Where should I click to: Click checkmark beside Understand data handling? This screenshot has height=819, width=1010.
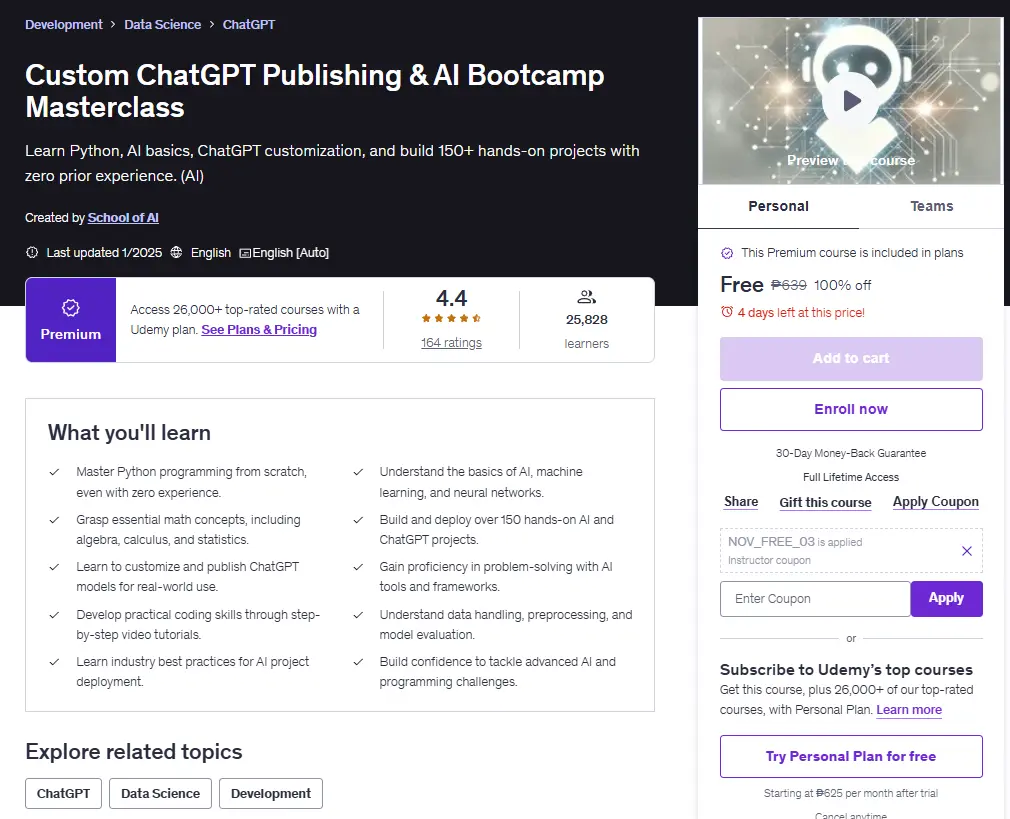[x=358, y=615]
